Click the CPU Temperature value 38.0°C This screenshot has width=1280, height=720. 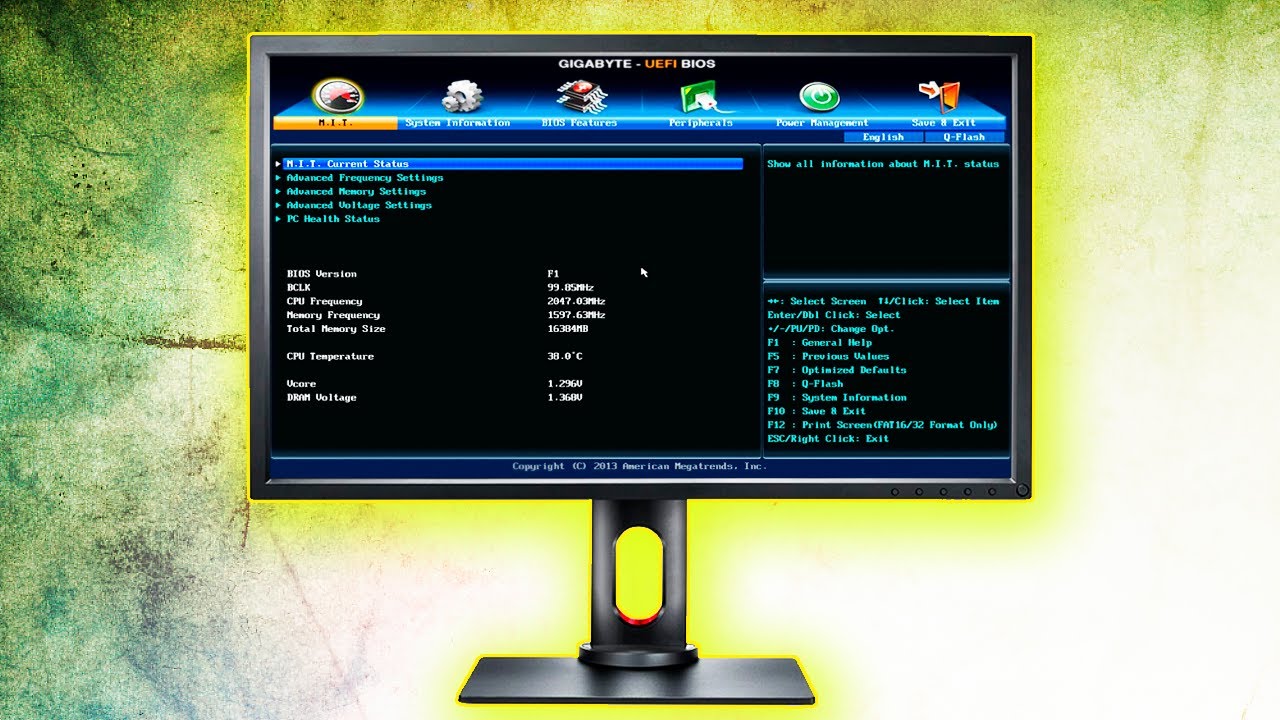pyautogui.click(x=564, y=357)
